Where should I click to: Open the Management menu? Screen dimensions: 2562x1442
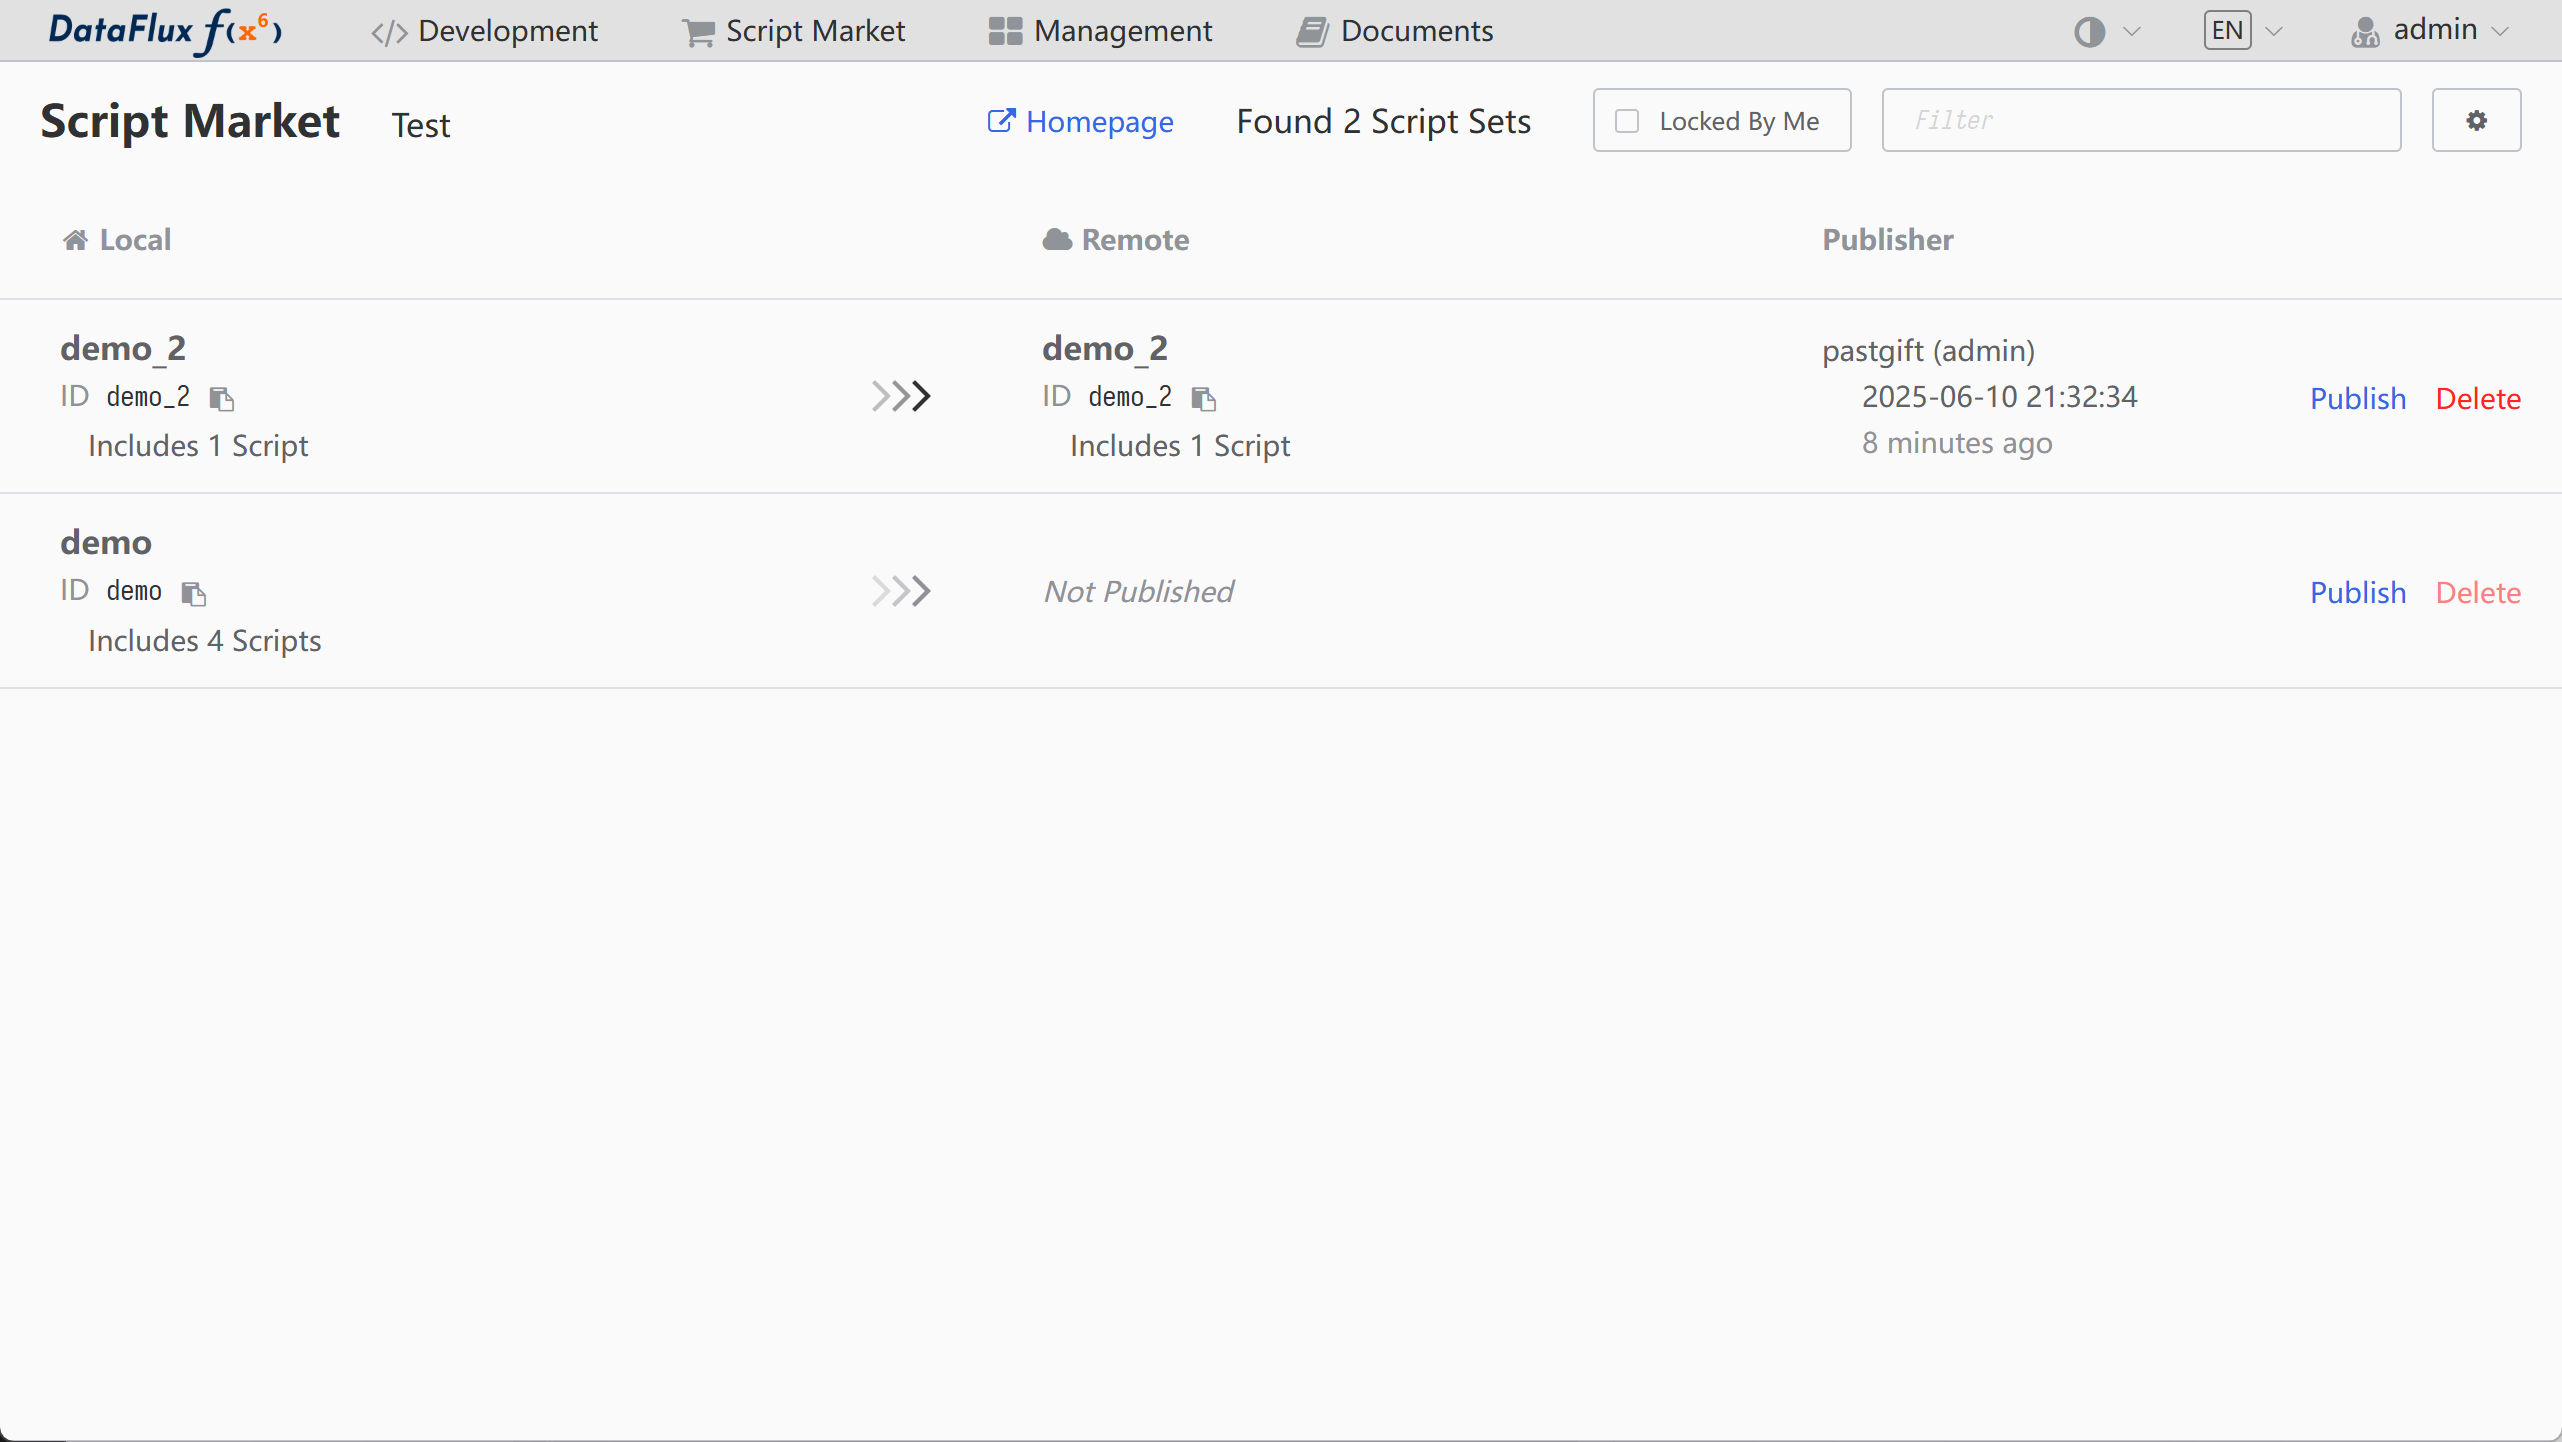[x=1100, y=31]
